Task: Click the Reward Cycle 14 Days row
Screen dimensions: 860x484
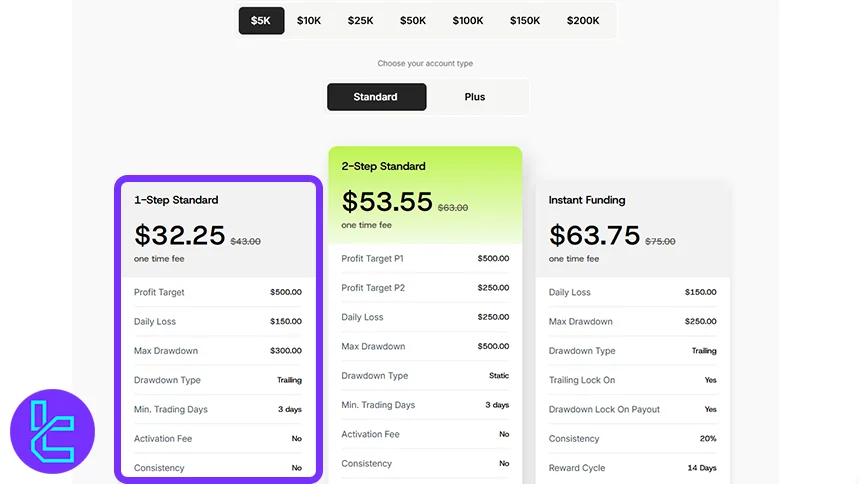Action: (x=632, y=468)
